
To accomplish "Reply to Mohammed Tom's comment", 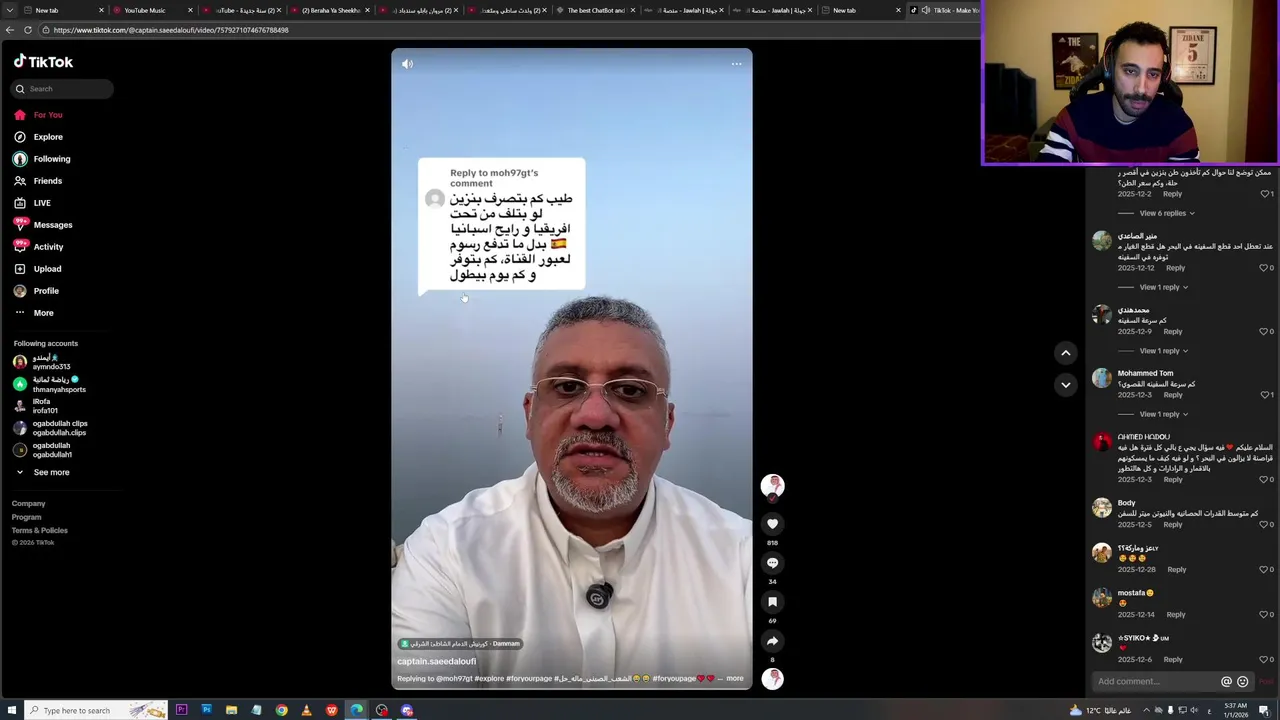I will click(x=1172, y=395).
